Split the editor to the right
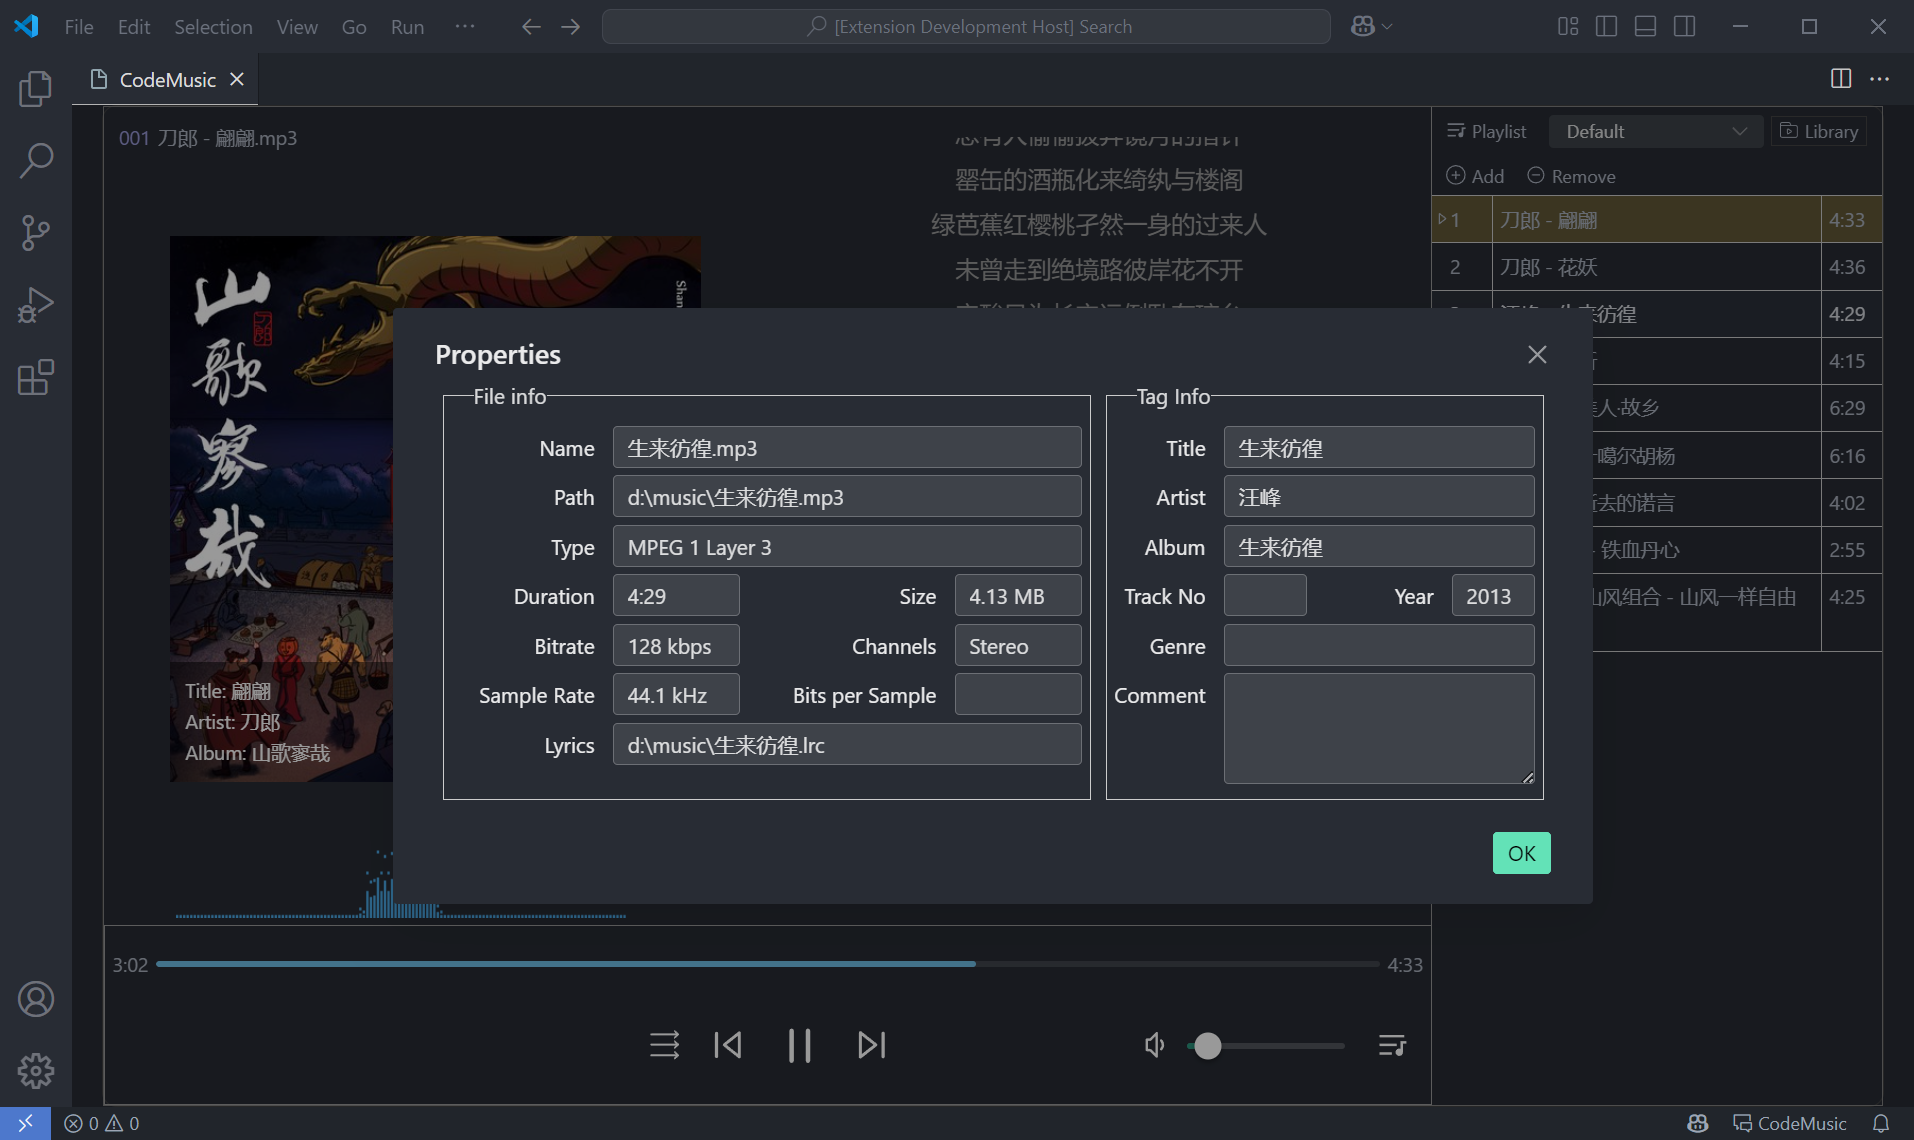 [x=1841, y=79]
